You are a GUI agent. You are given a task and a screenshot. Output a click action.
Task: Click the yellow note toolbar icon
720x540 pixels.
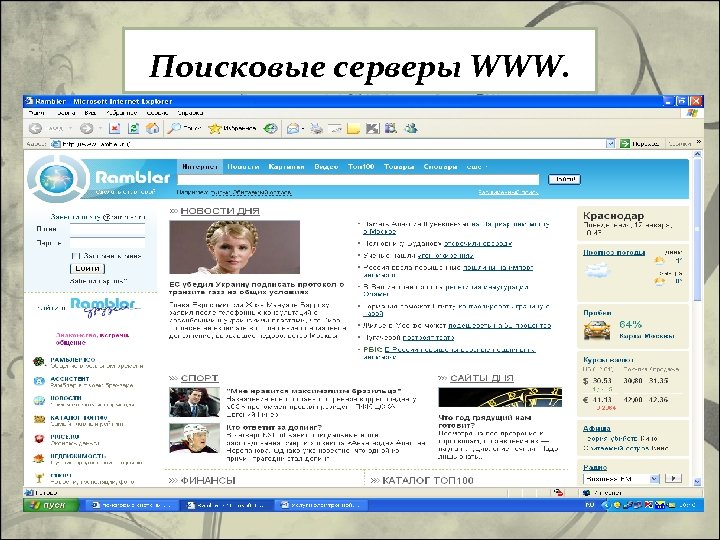point(353,129)
